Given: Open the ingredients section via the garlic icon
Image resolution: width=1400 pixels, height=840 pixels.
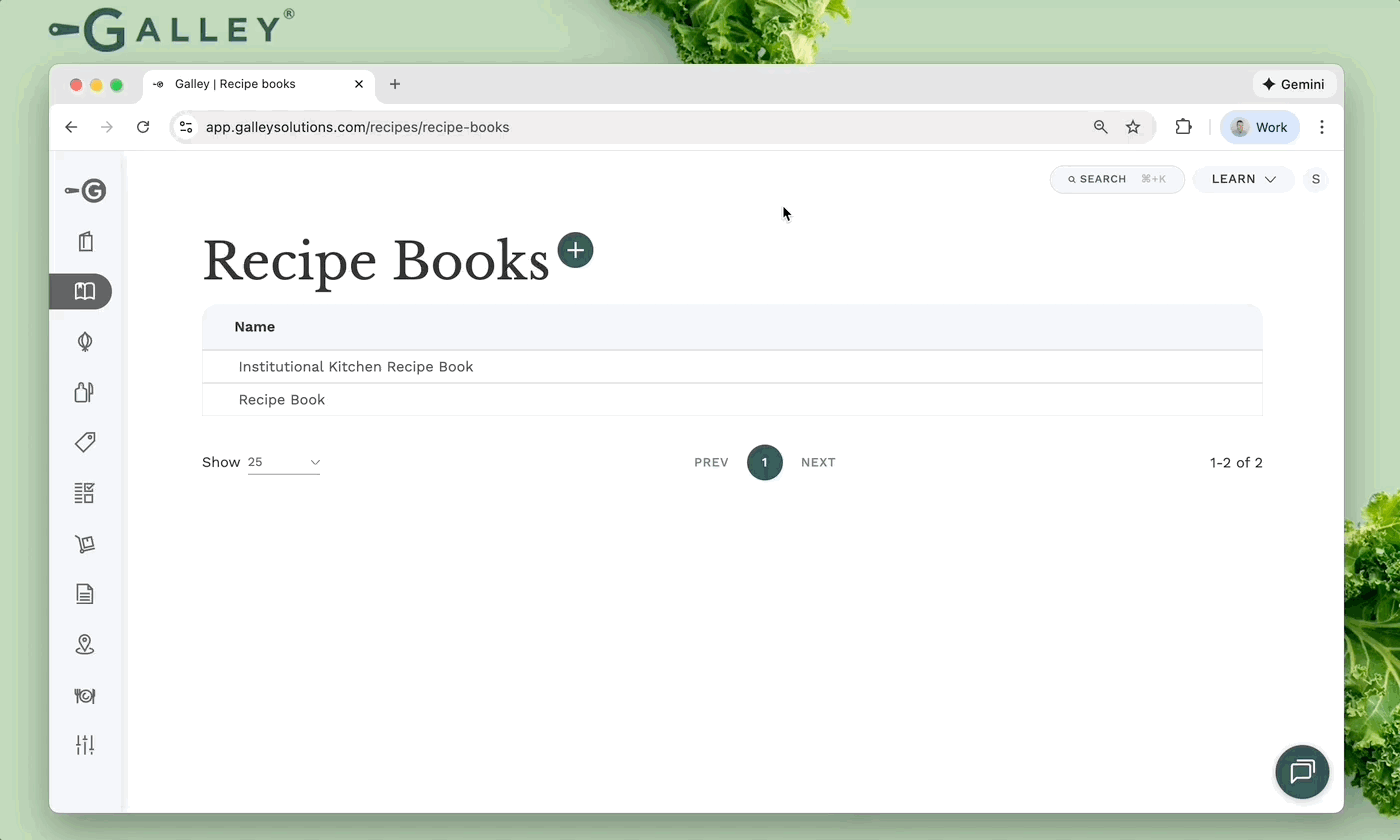Looking at the screenshot, I should (x=85, y=342).
